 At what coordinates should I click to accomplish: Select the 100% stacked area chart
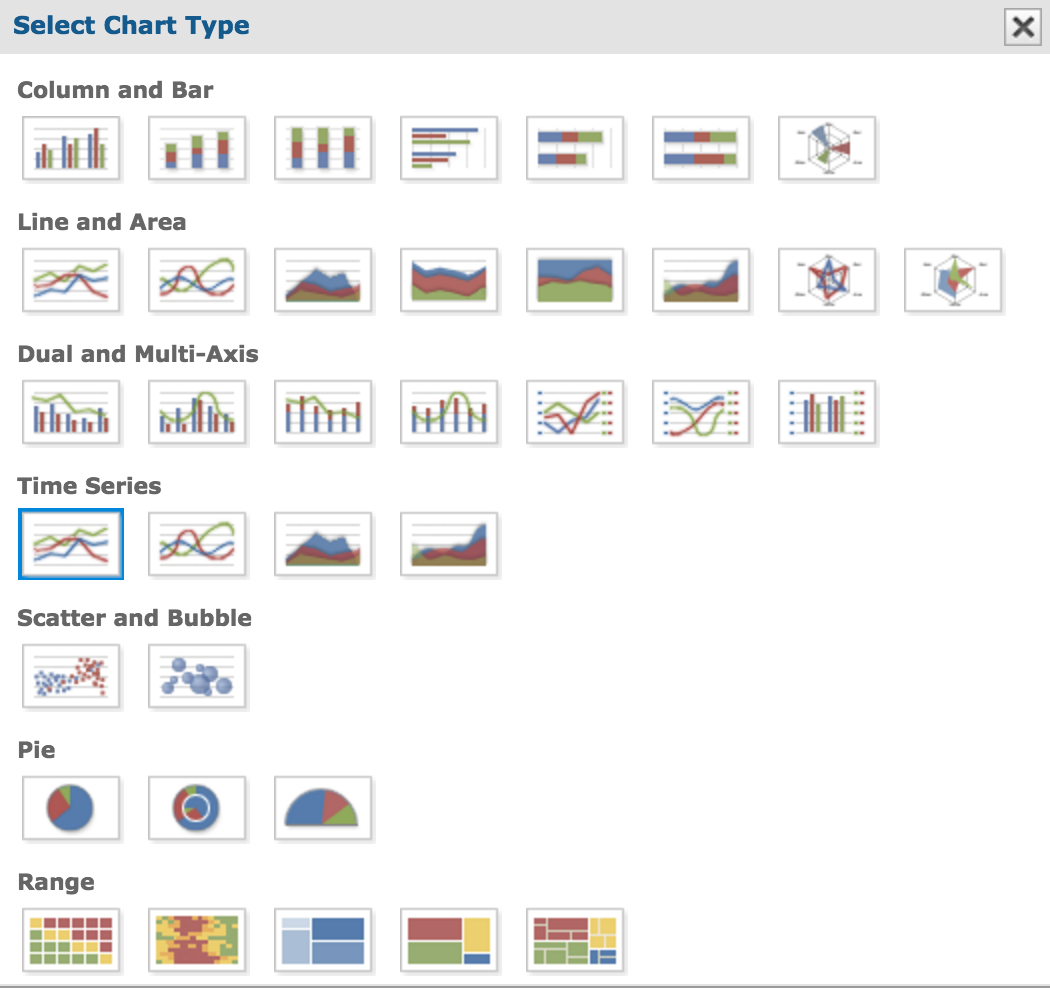[575, 280]
